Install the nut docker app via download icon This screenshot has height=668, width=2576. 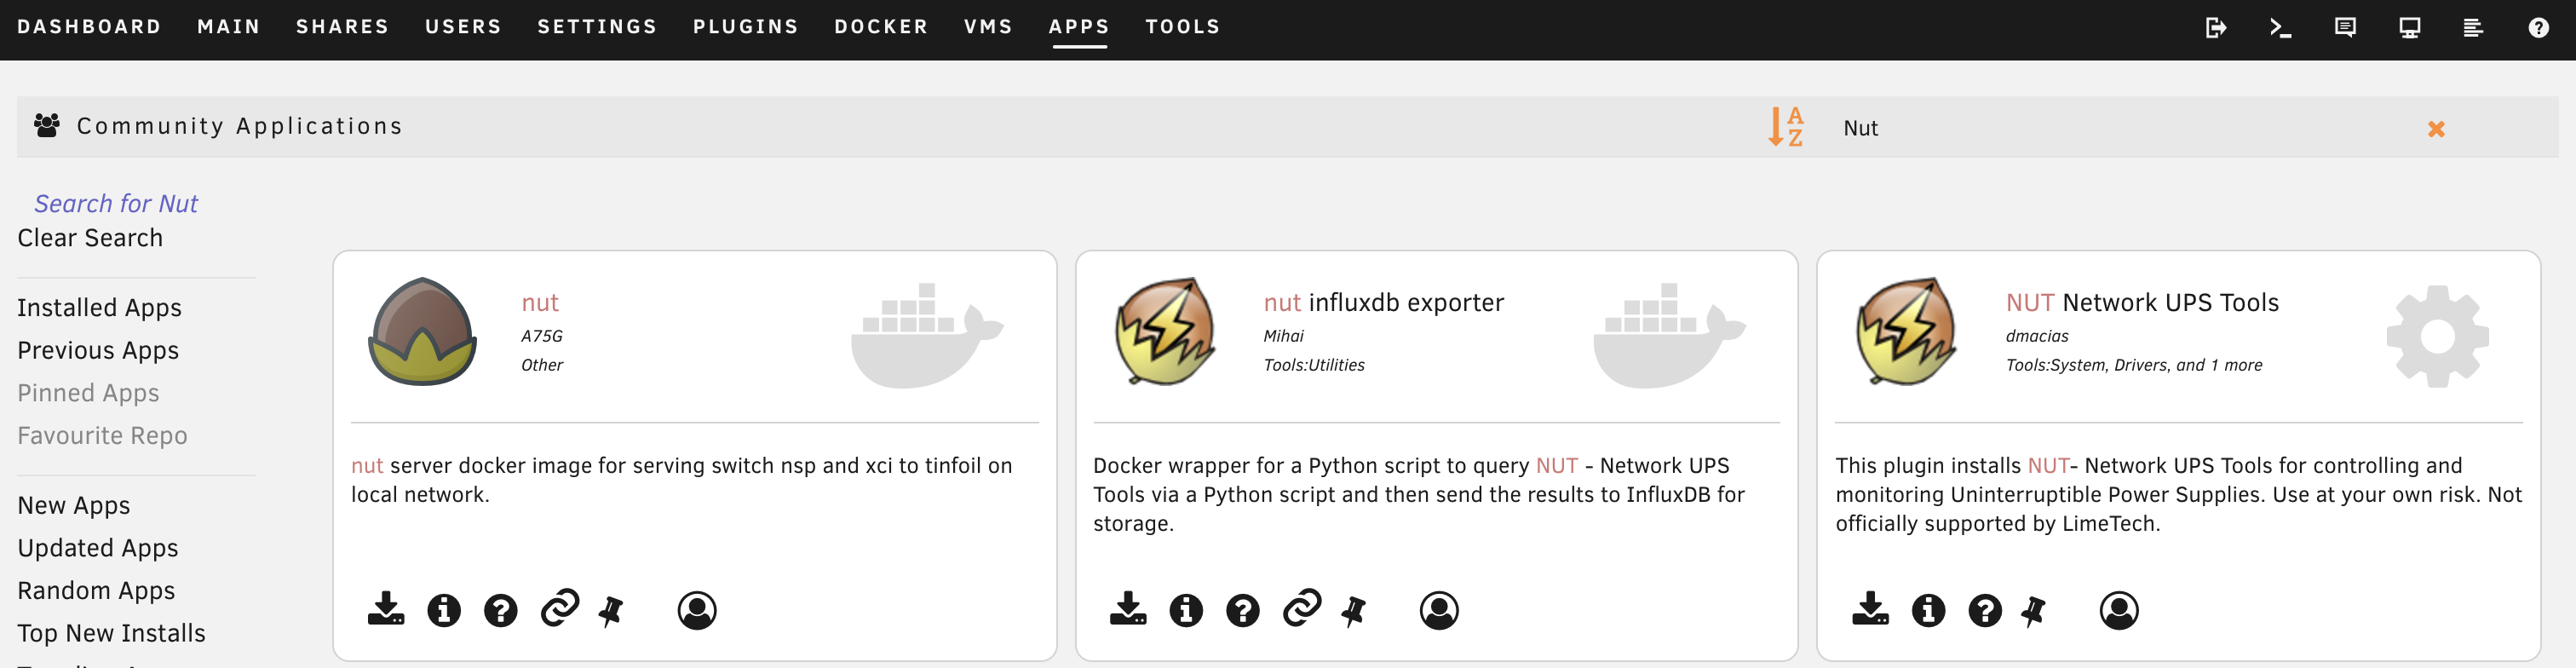pyautogui.click(x=386, y=609)
